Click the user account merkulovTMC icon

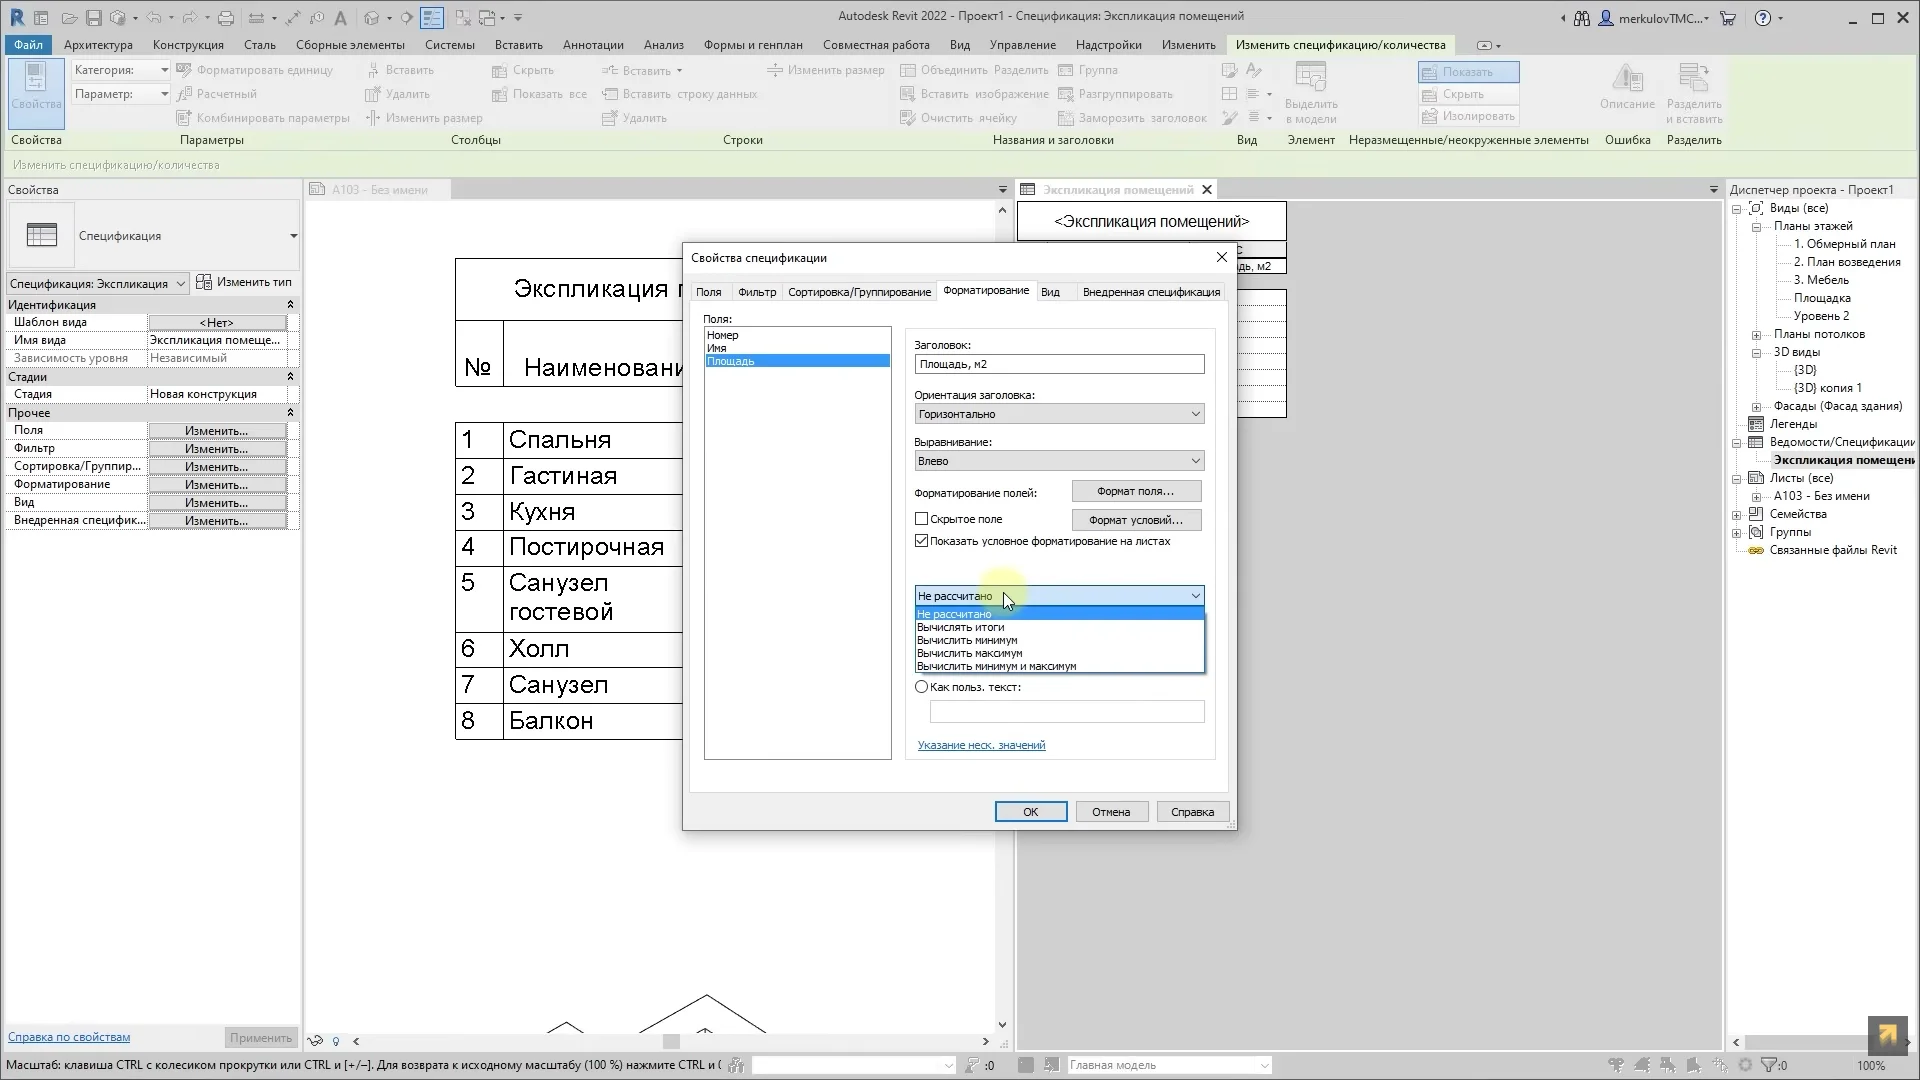[1606, 18]
